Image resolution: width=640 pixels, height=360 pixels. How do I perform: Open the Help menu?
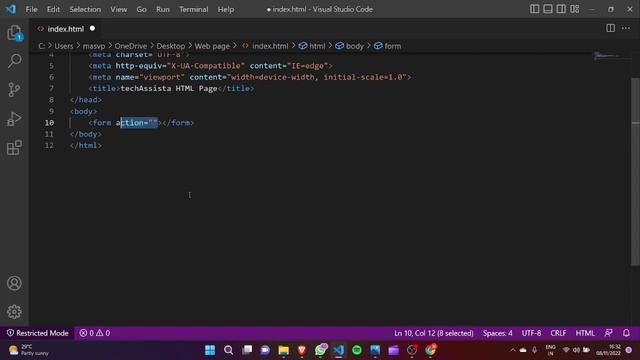226,9
